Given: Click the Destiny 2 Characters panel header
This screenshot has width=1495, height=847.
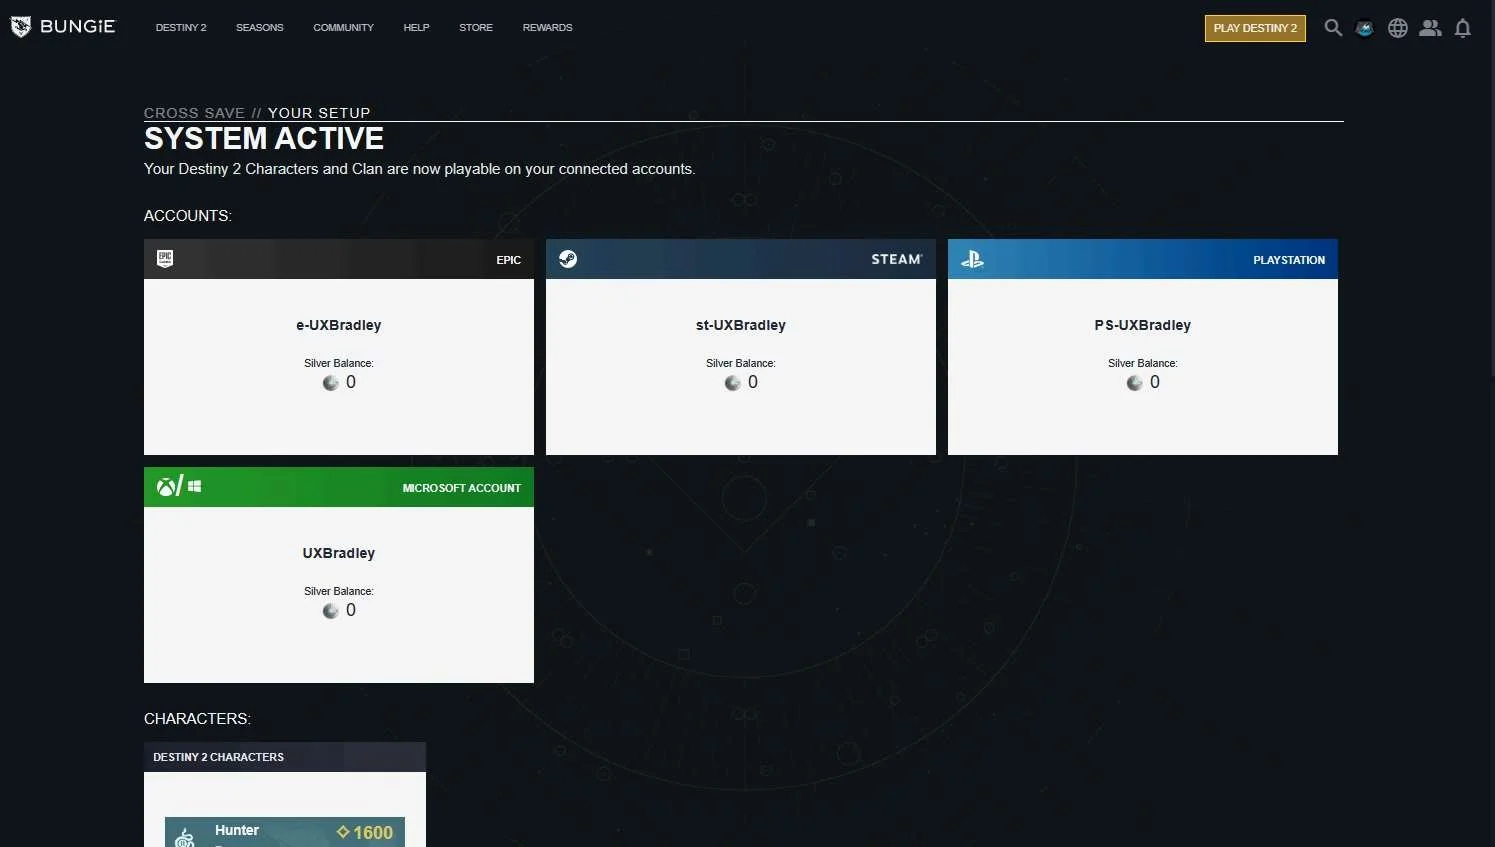Looking at the screenshot, I should [285, 757].
